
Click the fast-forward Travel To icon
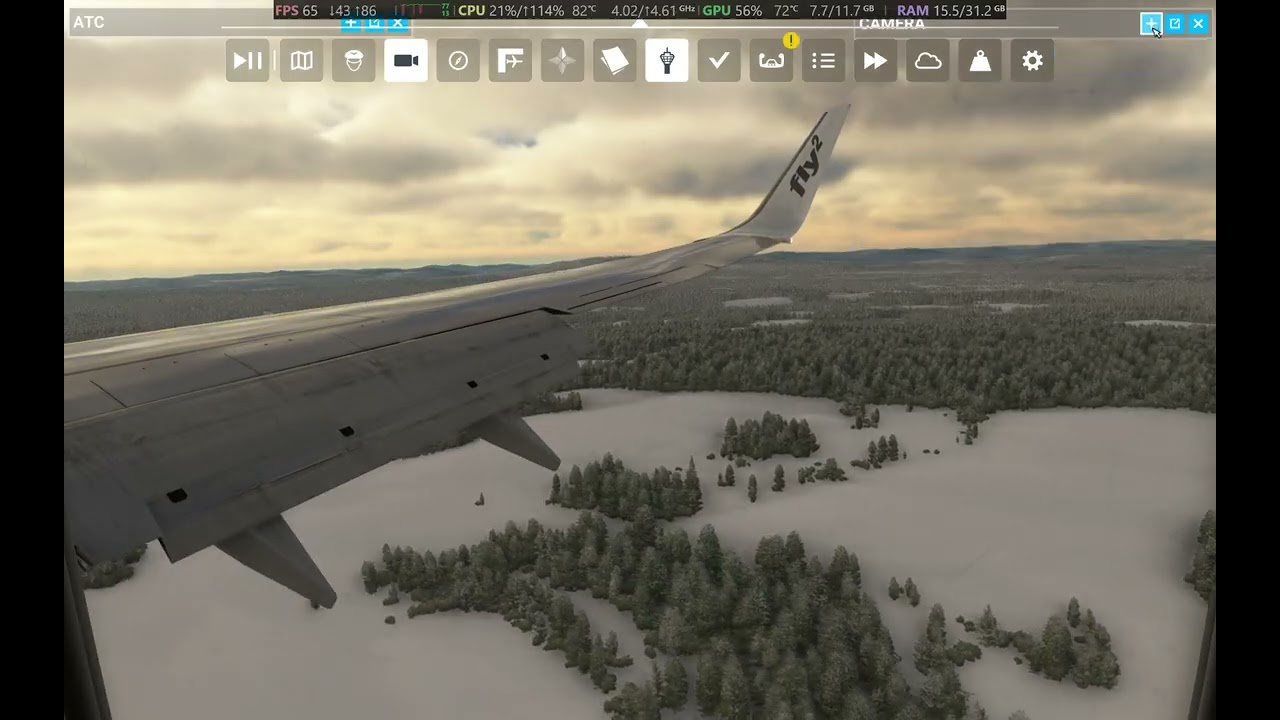(x=876, y=61)
